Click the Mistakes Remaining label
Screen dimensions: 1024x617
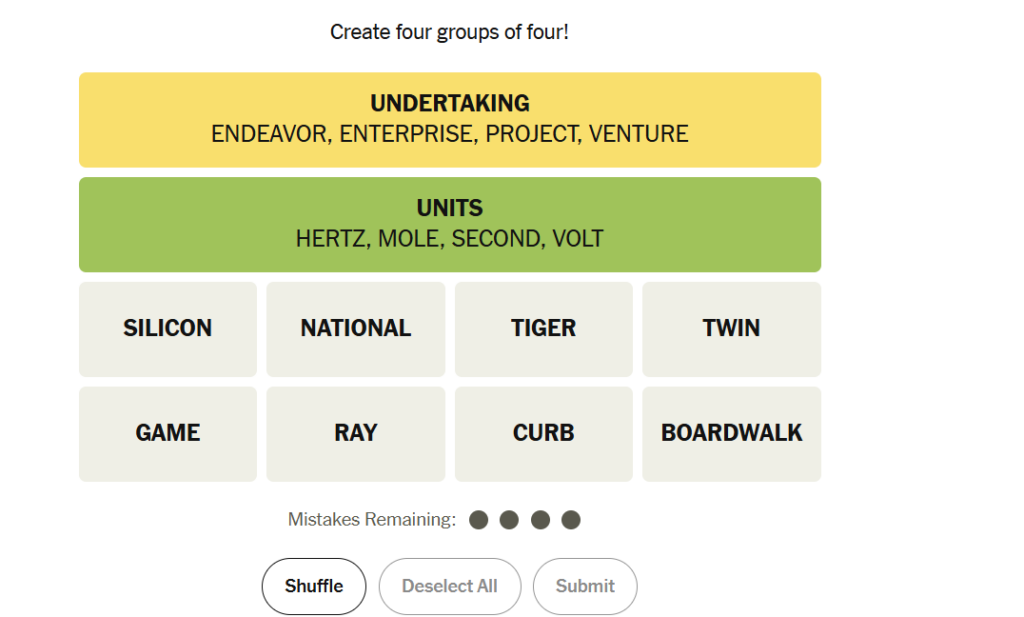(372, 520)
